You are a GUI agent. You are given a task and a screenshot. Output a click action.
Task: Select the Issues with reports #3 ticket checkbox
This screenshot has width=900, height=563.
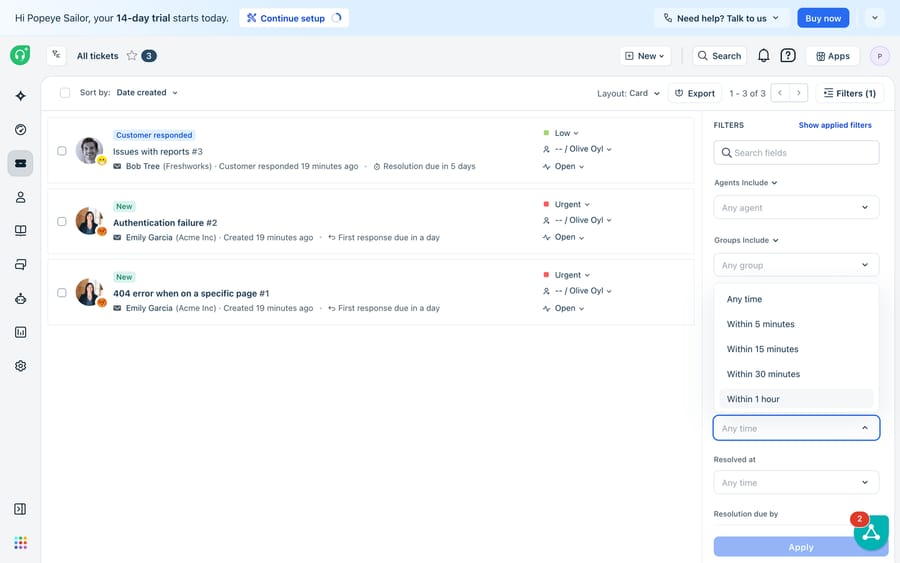(x=62, y=151)
